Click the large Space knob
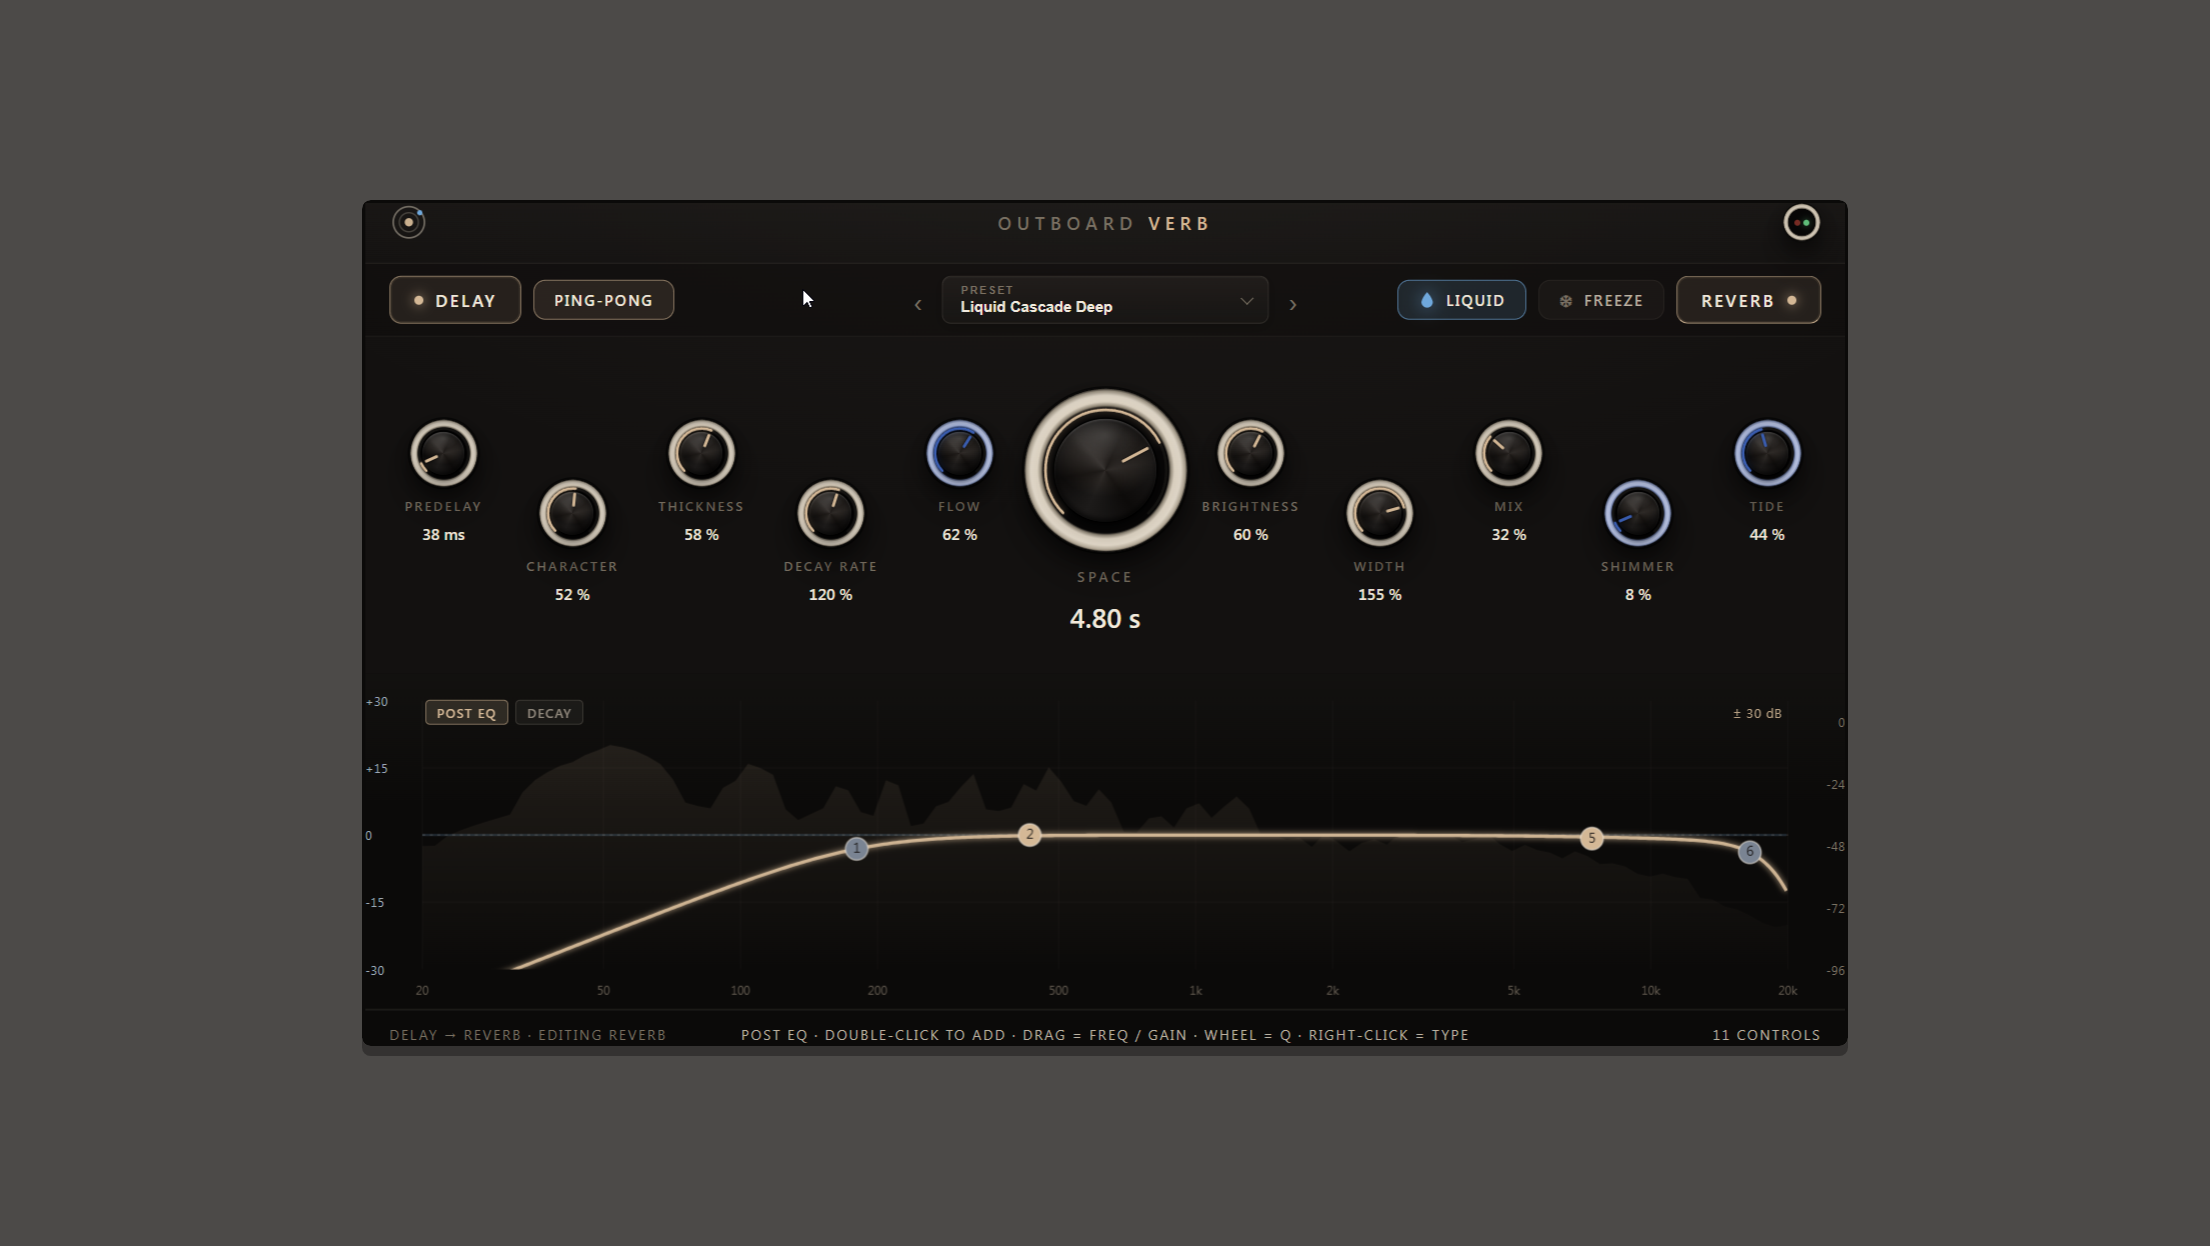Viewport: 2210px width, 1246px height. coord(1105,470)
